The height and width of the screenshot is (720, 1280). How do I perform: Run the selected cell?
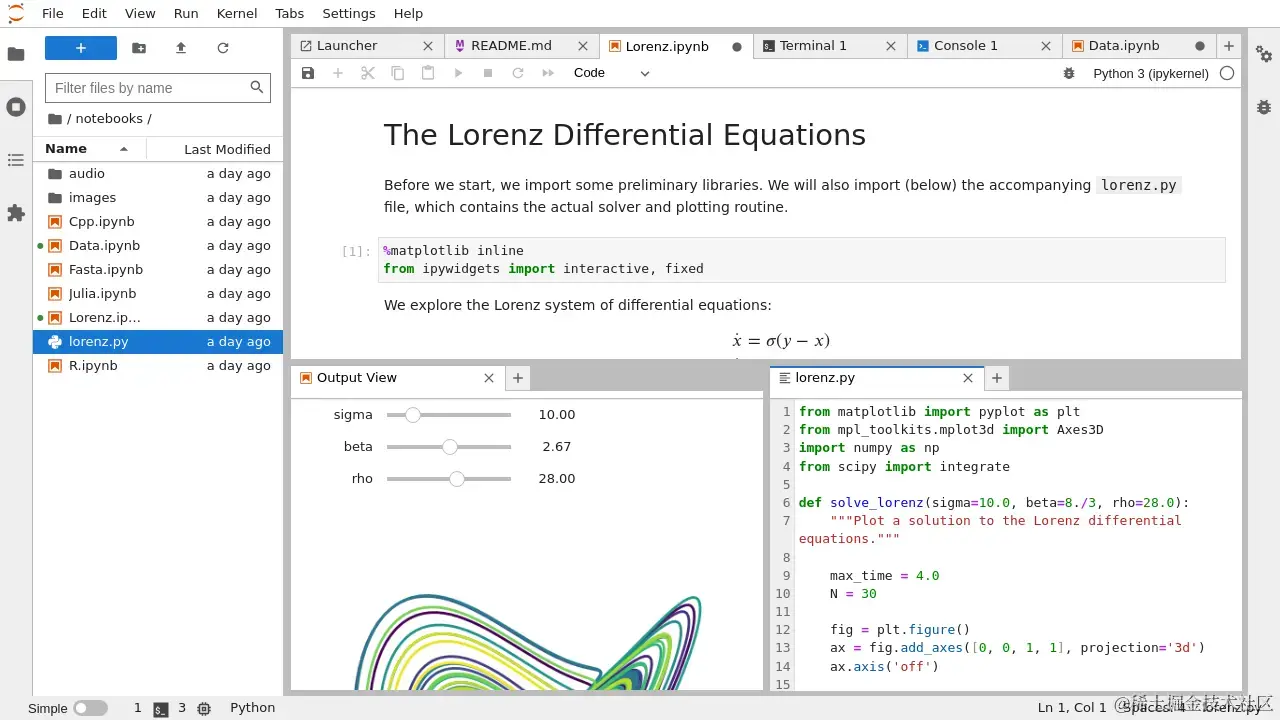tap(458, 73)
